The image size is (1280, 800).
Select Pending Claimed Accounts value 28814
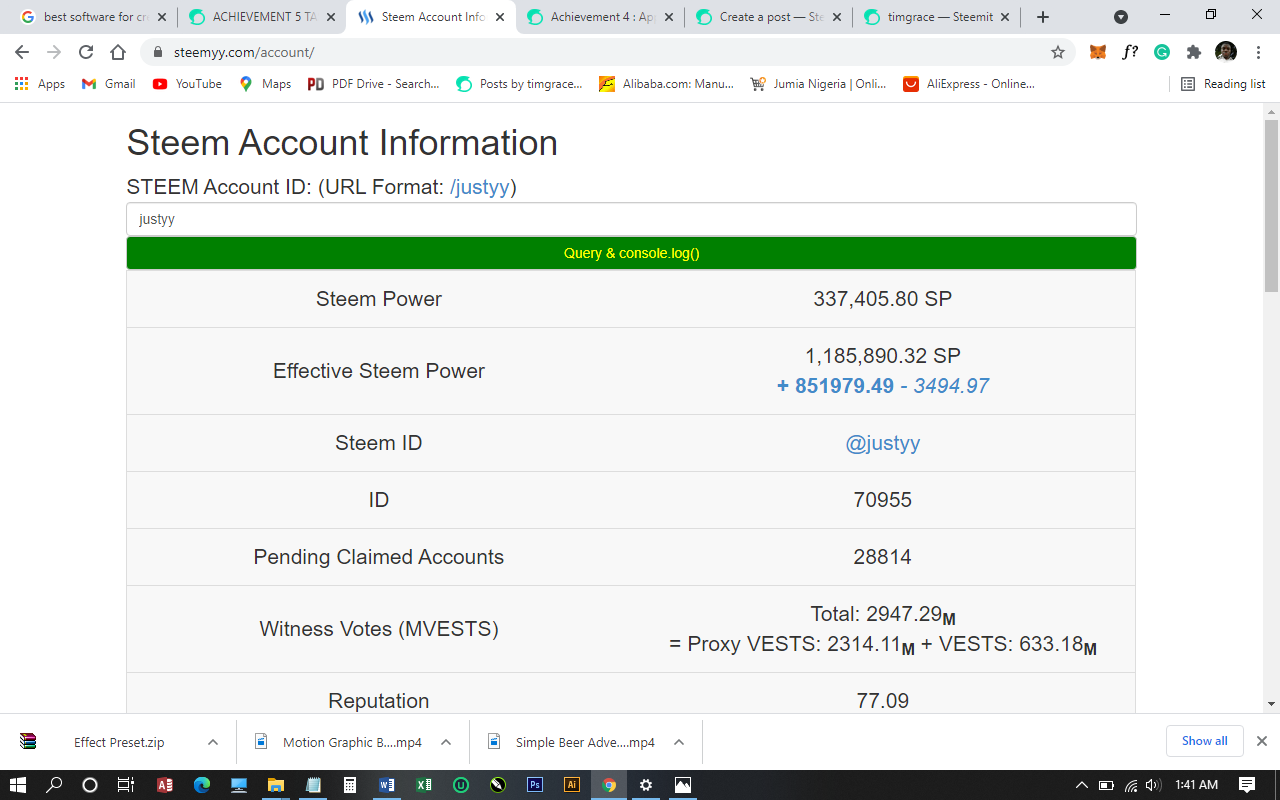(883, 557)
